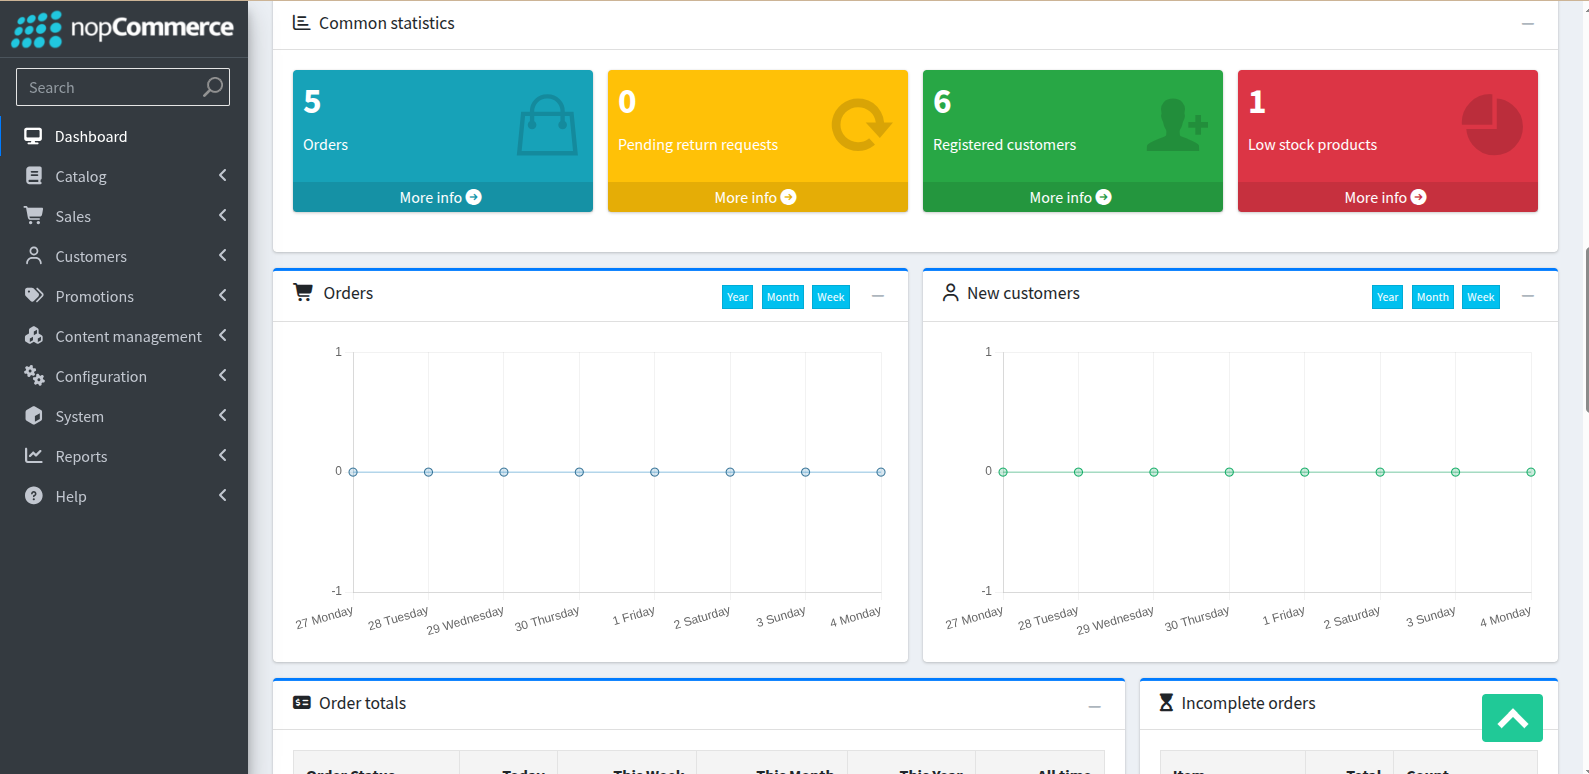Collapse the Orders chart panel

click(x=878, y=296)
